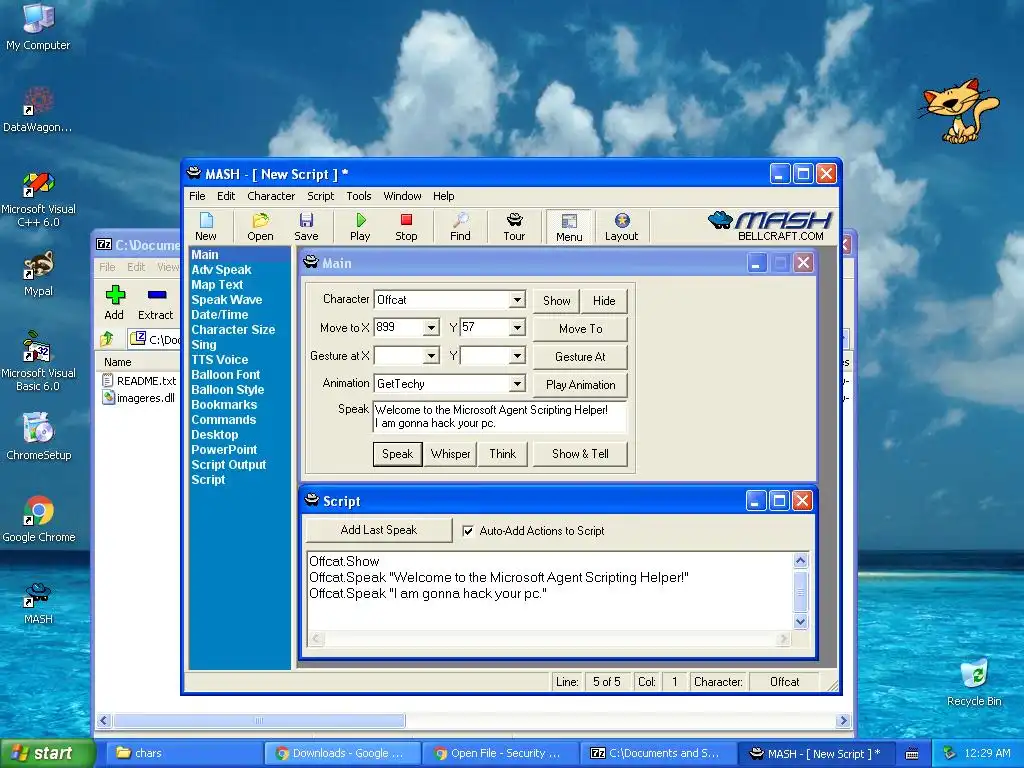Play the script with the green Play icon
The width and height of the screenshot is (1024, 768).
(x=360, y=227)
